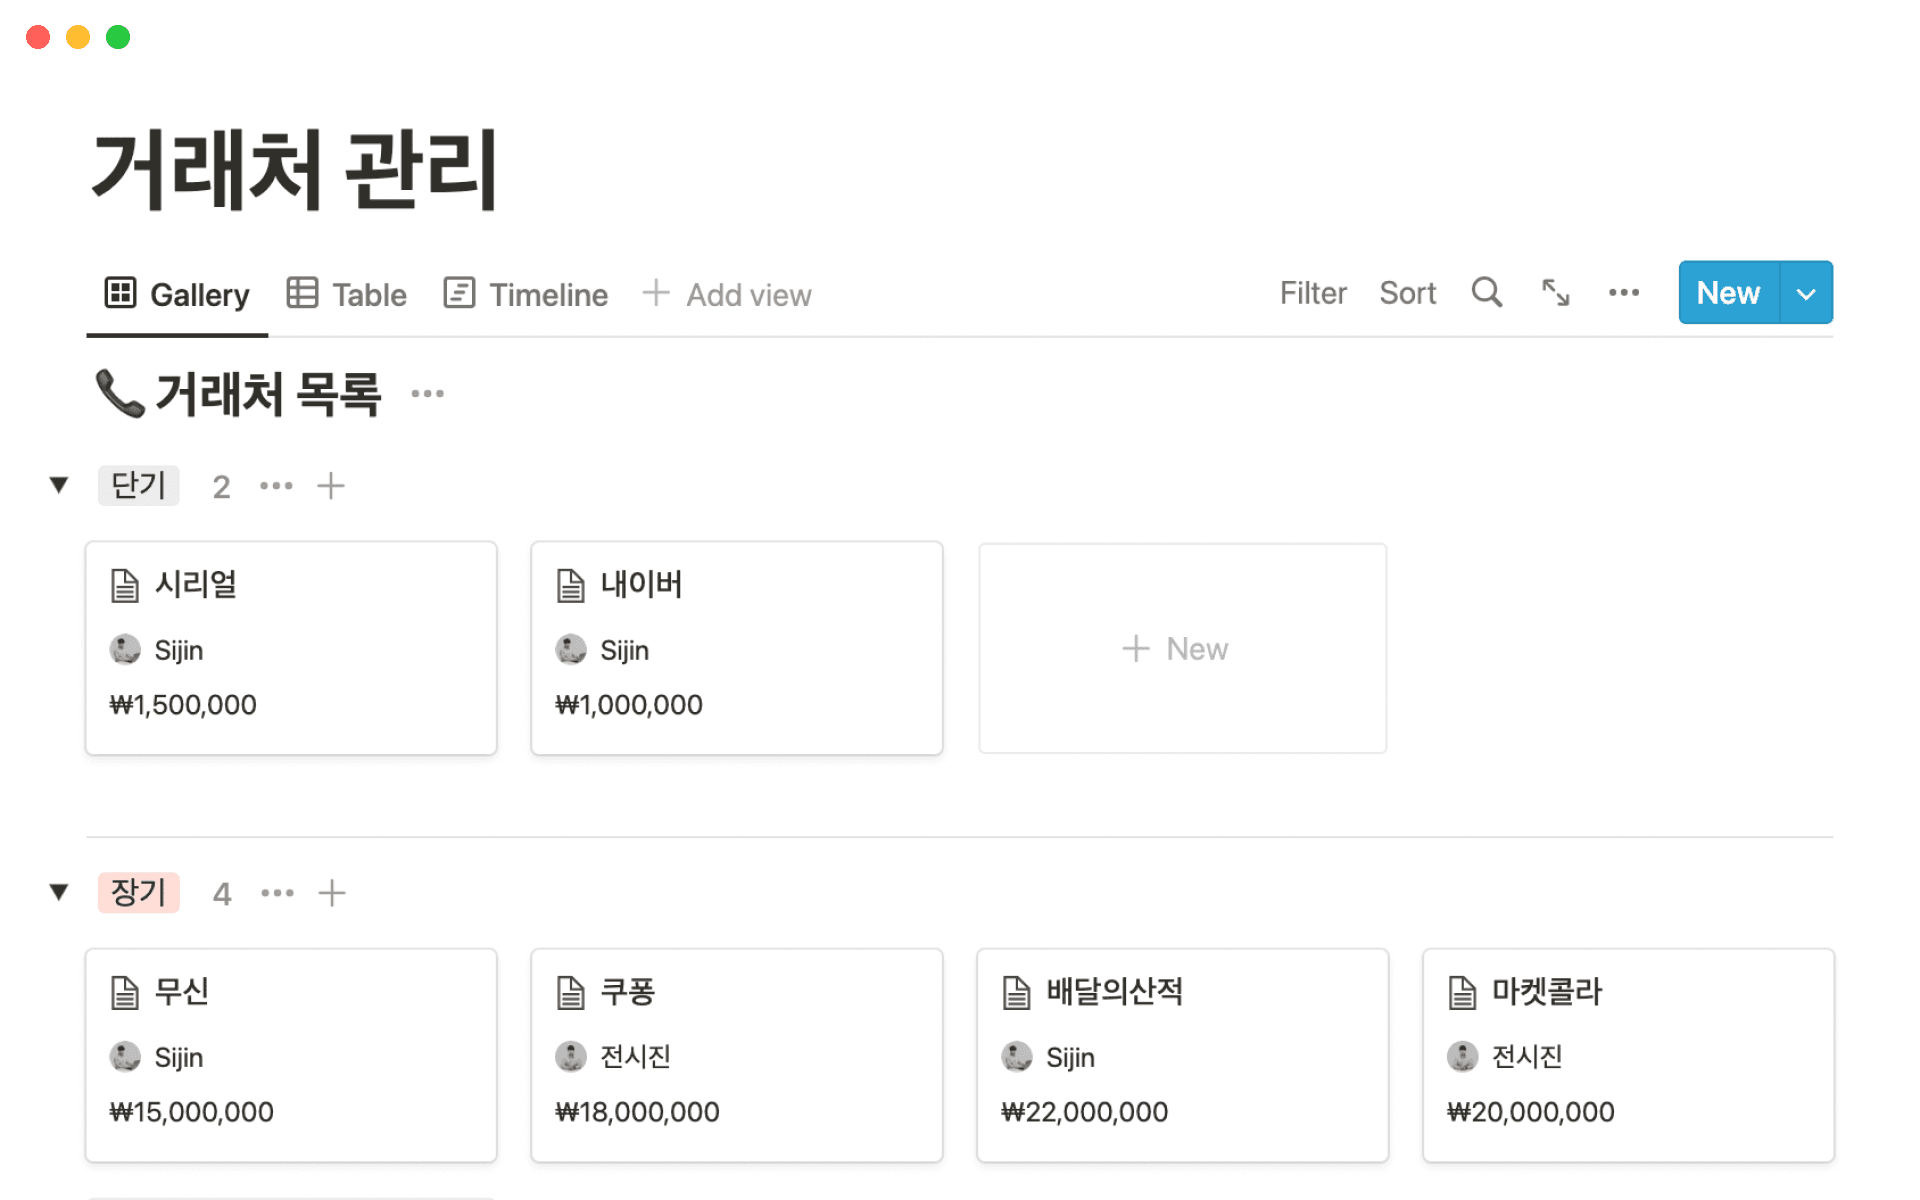Click ₩20,000,000 on the 마켓콜라 card
The height and width of the screenshot is (1200, 1920).
[x=1531, y=1112]
